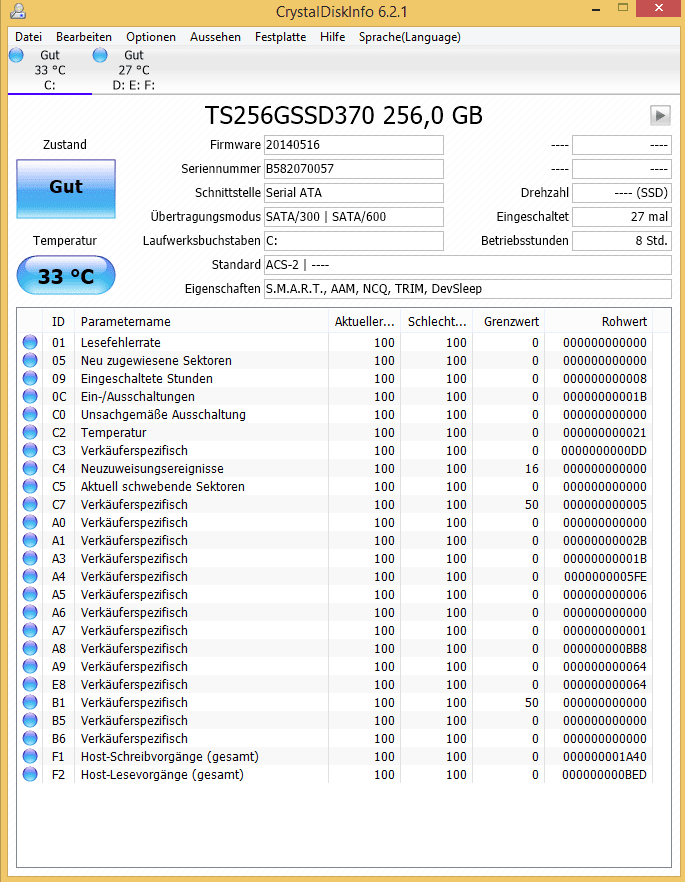685x882 pixels.
Task: Click the CrystalDiskInfo title bar app icon
Action: (18, 11)
